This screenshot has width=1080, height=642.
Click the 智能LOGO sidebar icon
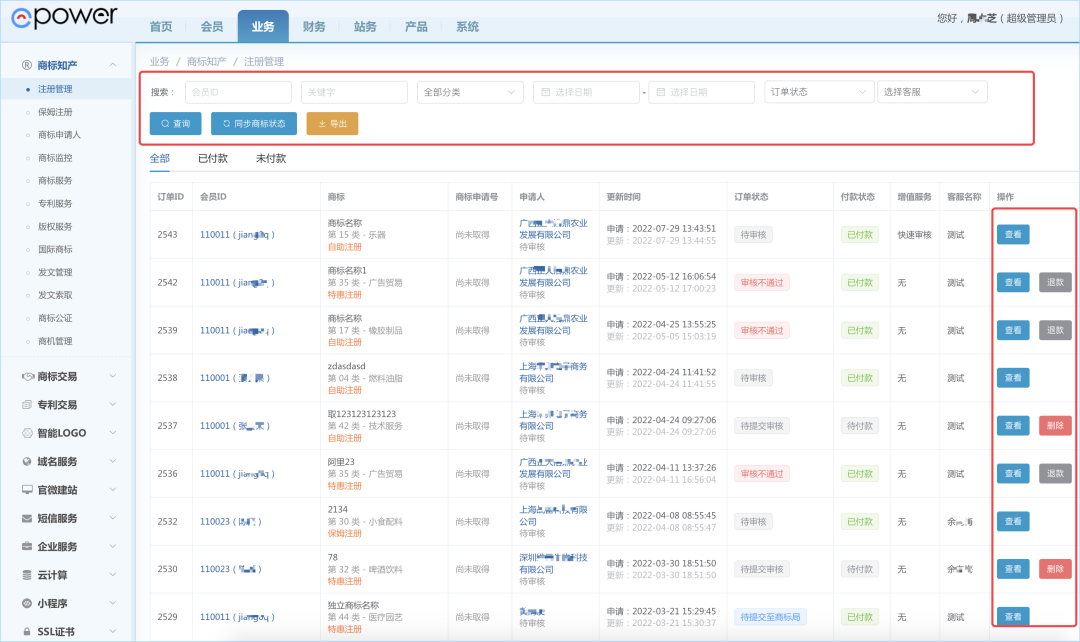pos(27,433)
